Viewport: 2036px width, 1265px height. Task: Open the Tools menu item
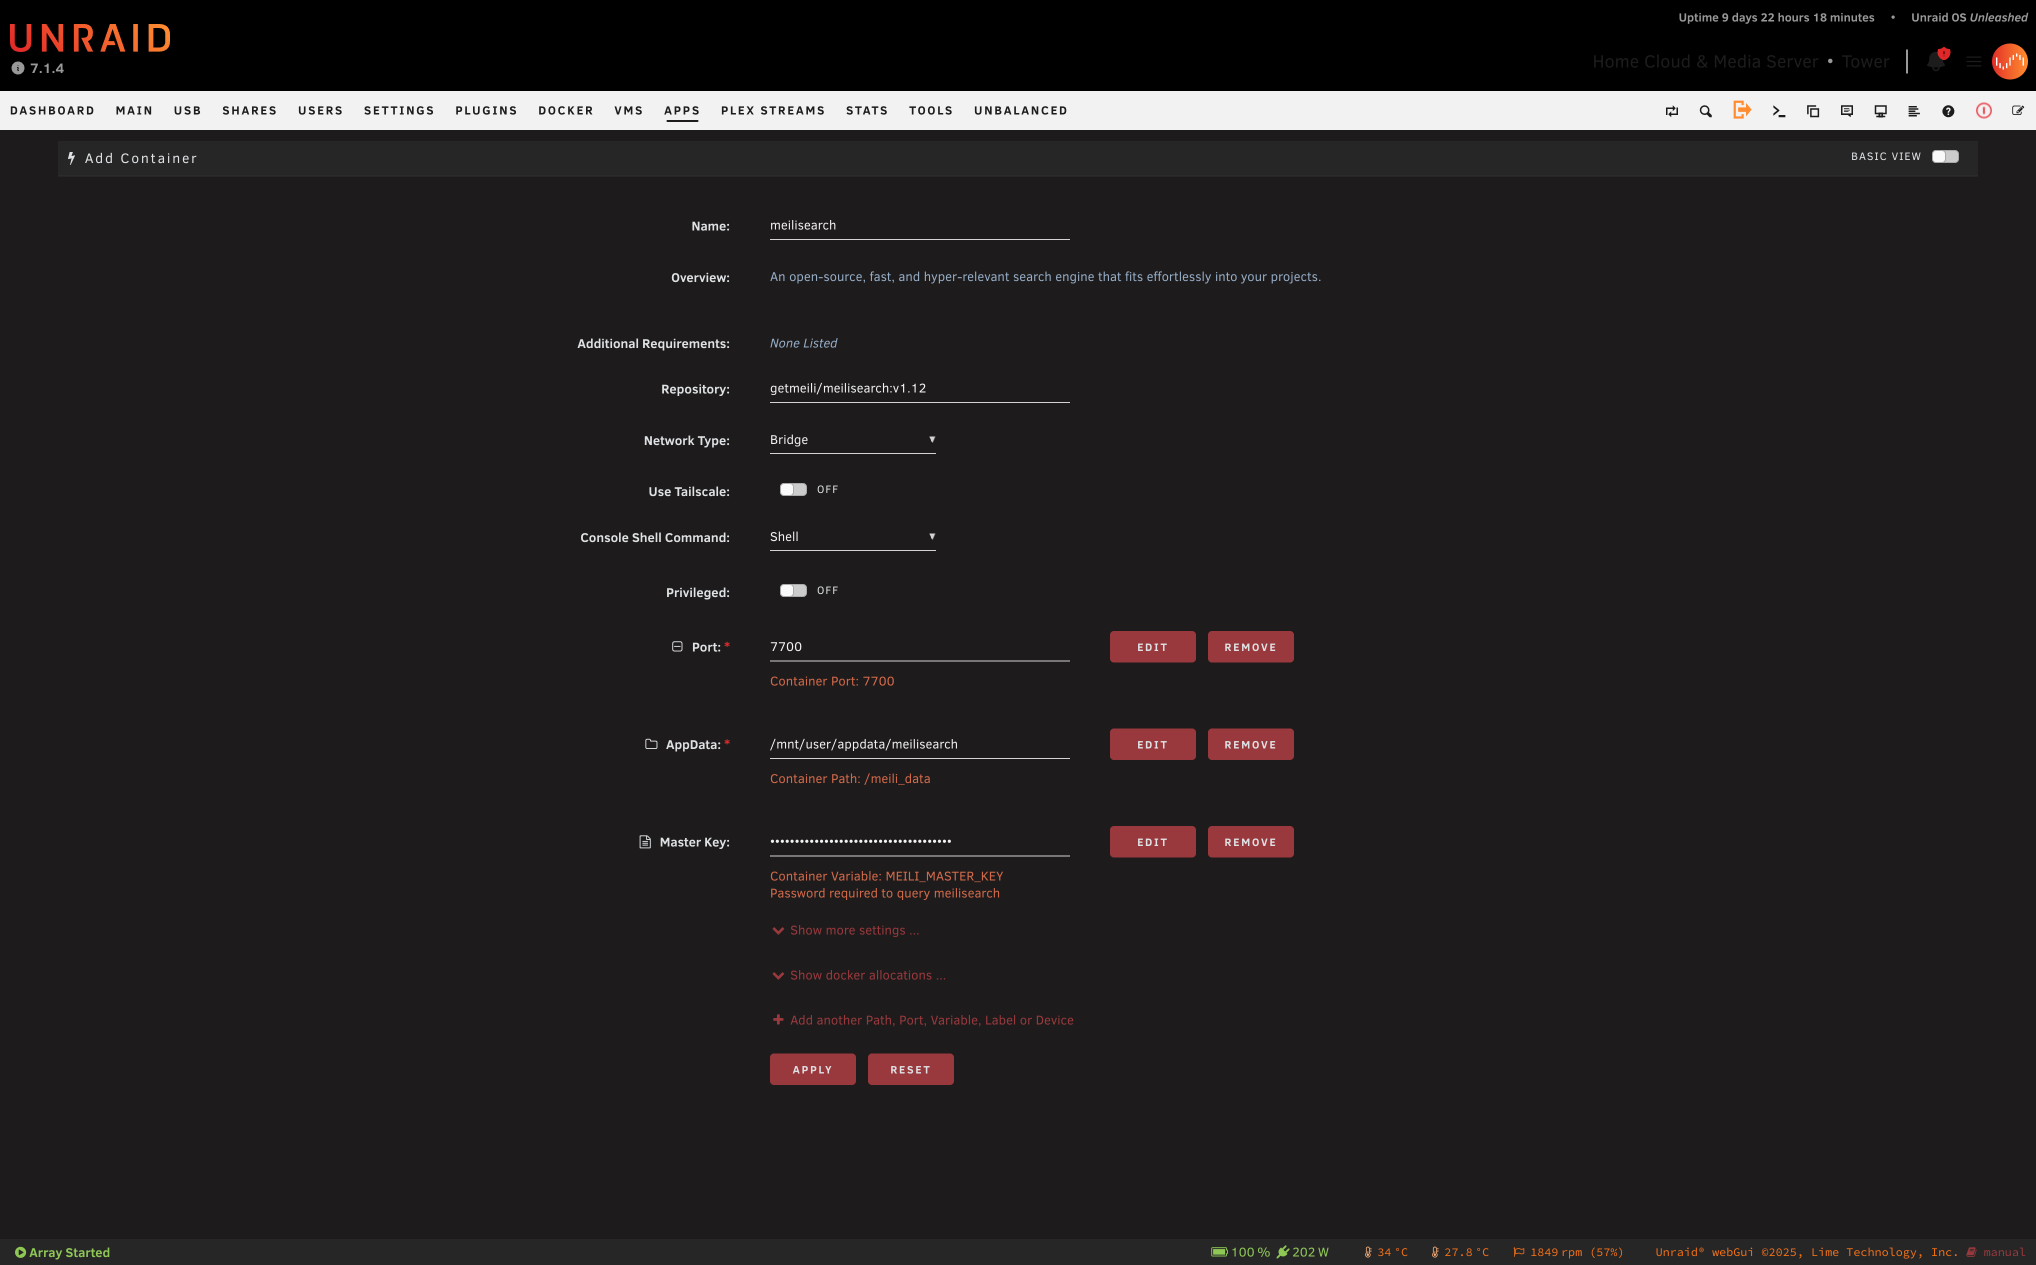coord(931,111)
